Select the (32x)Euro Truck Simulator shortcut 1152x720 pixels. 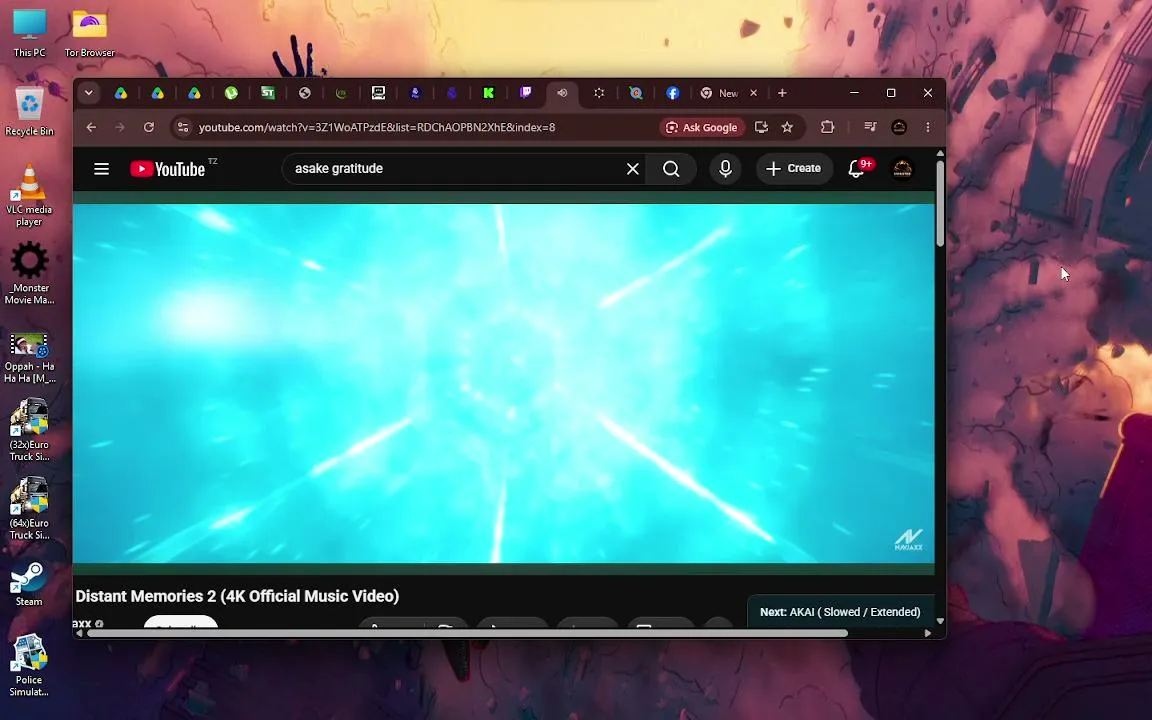pyautogui.click(x=29, y=431)
